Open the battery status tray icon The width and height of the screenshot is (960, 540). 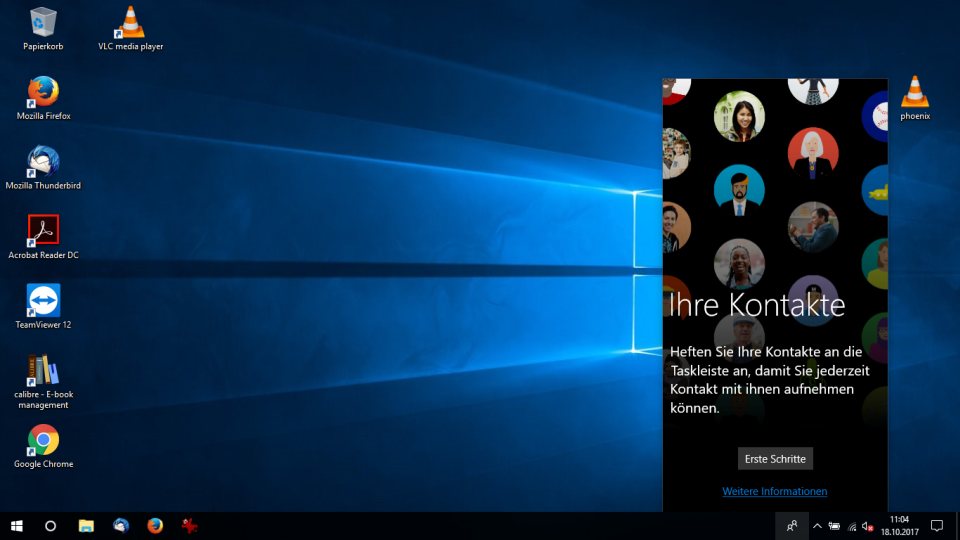click(834, 526)
